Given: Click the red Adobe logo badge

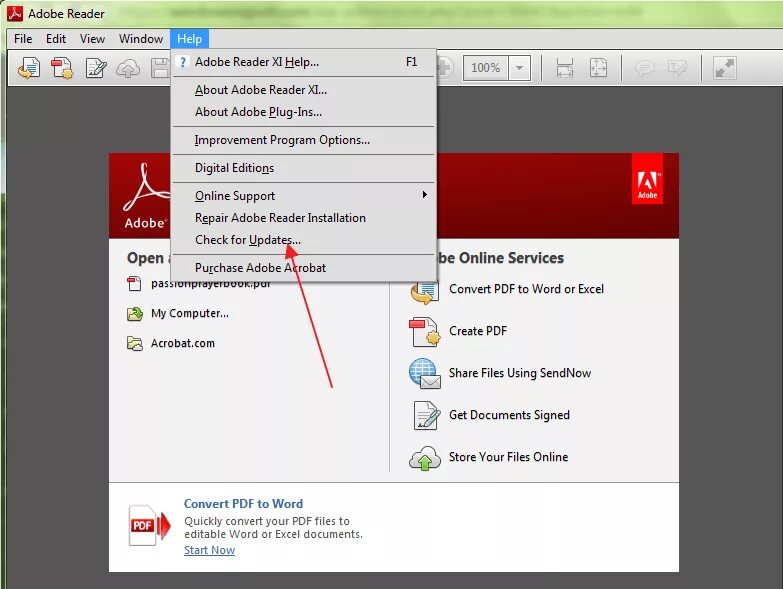Looking at the screenshot, I should [x=647, y=179].
